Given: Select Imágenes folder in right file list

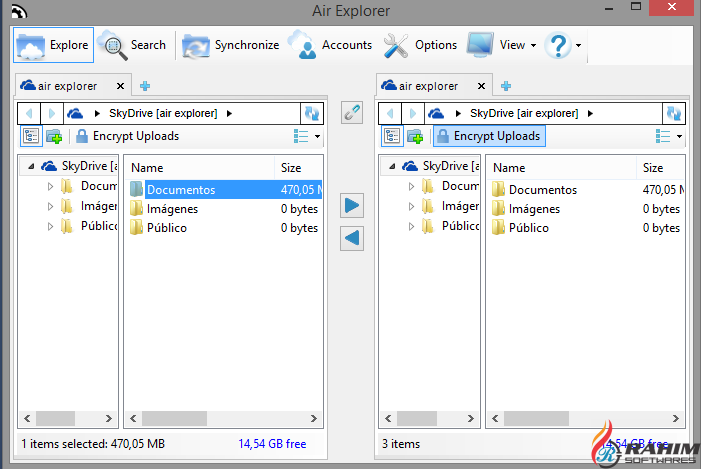Looking at the screenshot, I should [526, 209].
